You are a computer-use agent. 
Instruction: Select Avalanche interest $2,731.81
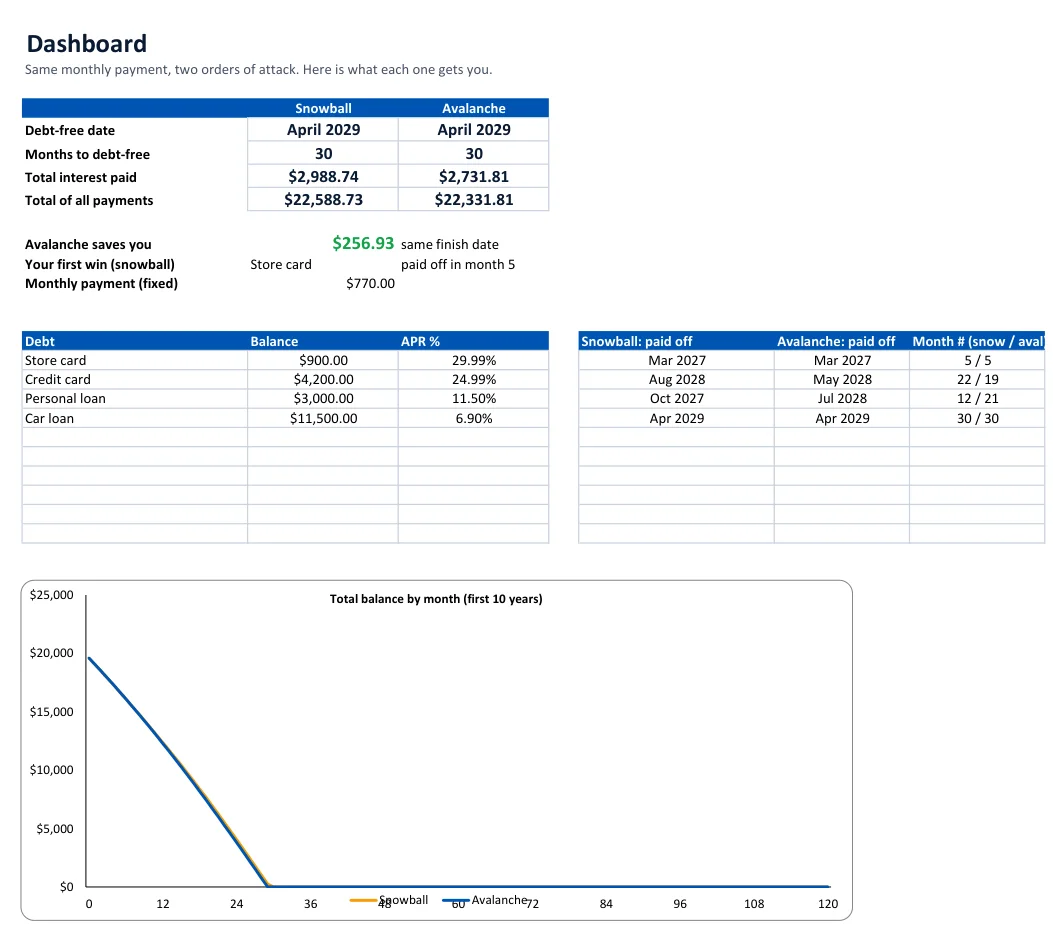coord(473,177)
